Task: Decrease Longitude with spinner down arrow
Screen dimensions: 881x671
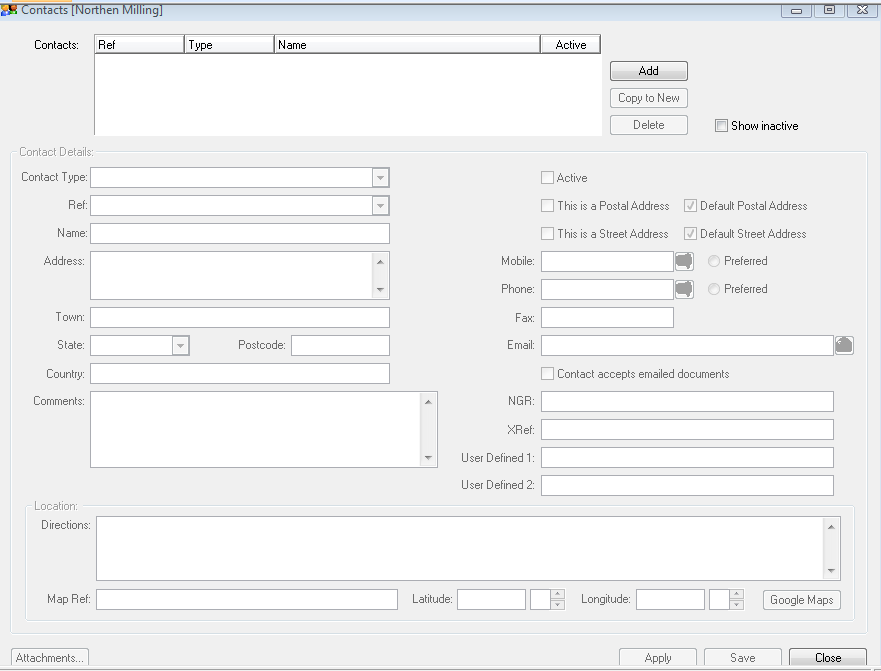Action: [737, 605]
